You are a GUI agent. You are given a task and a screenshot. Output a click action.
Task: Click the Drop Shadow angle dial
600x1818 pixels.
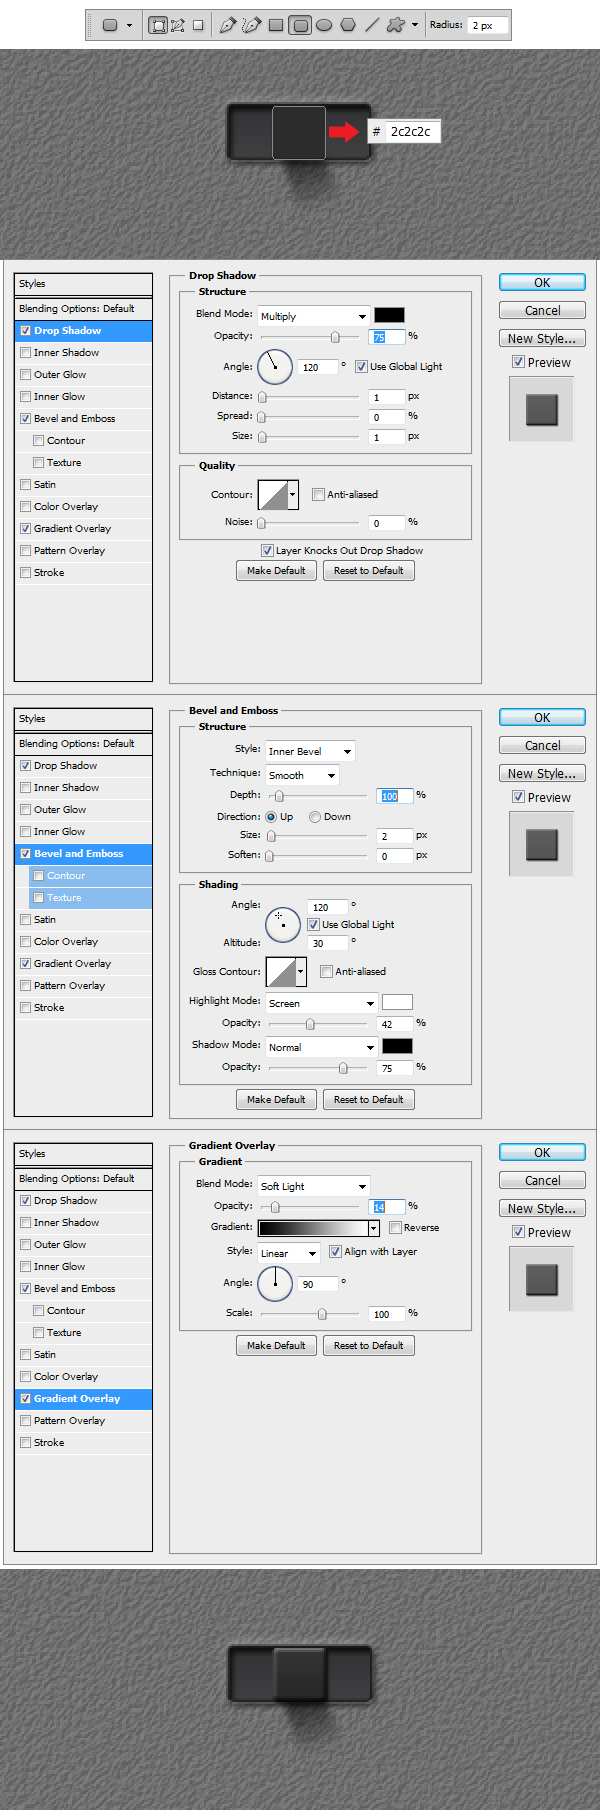tap(275, 367)
